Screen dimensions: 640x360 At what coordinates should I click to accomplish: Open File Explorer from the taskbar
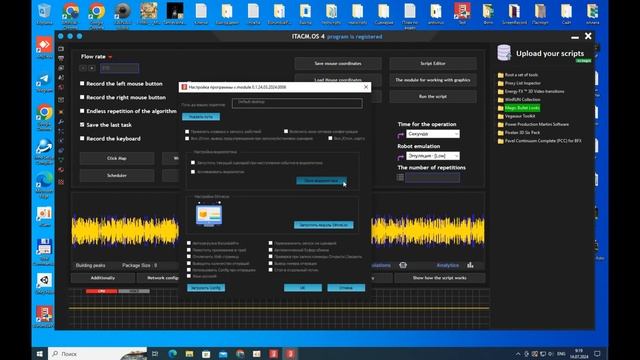[x=189, y=353]
